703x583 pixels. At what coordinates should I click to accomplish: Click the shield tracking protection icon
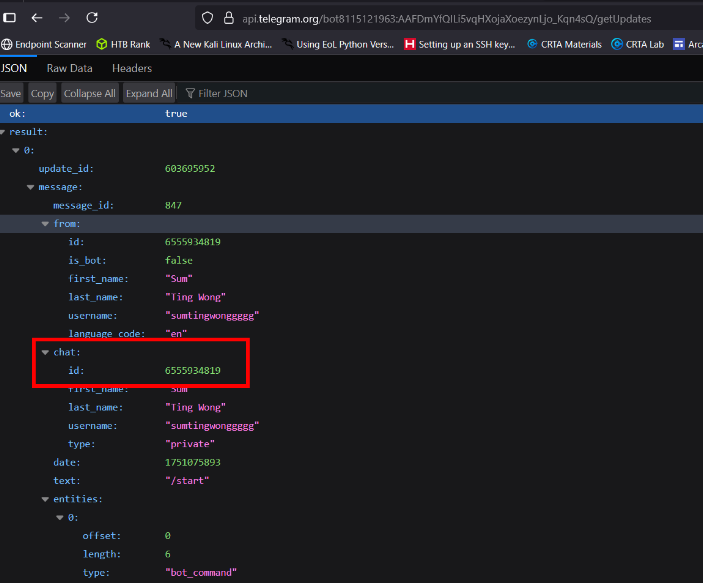pyautogui.click(x=207, y=18)
